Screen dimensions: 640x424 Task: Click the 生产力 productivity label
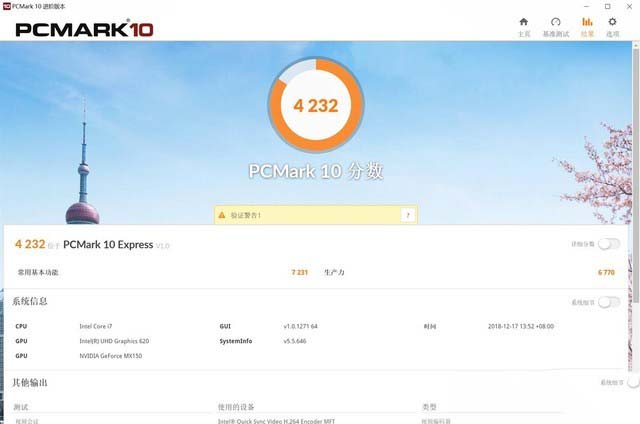334,272
